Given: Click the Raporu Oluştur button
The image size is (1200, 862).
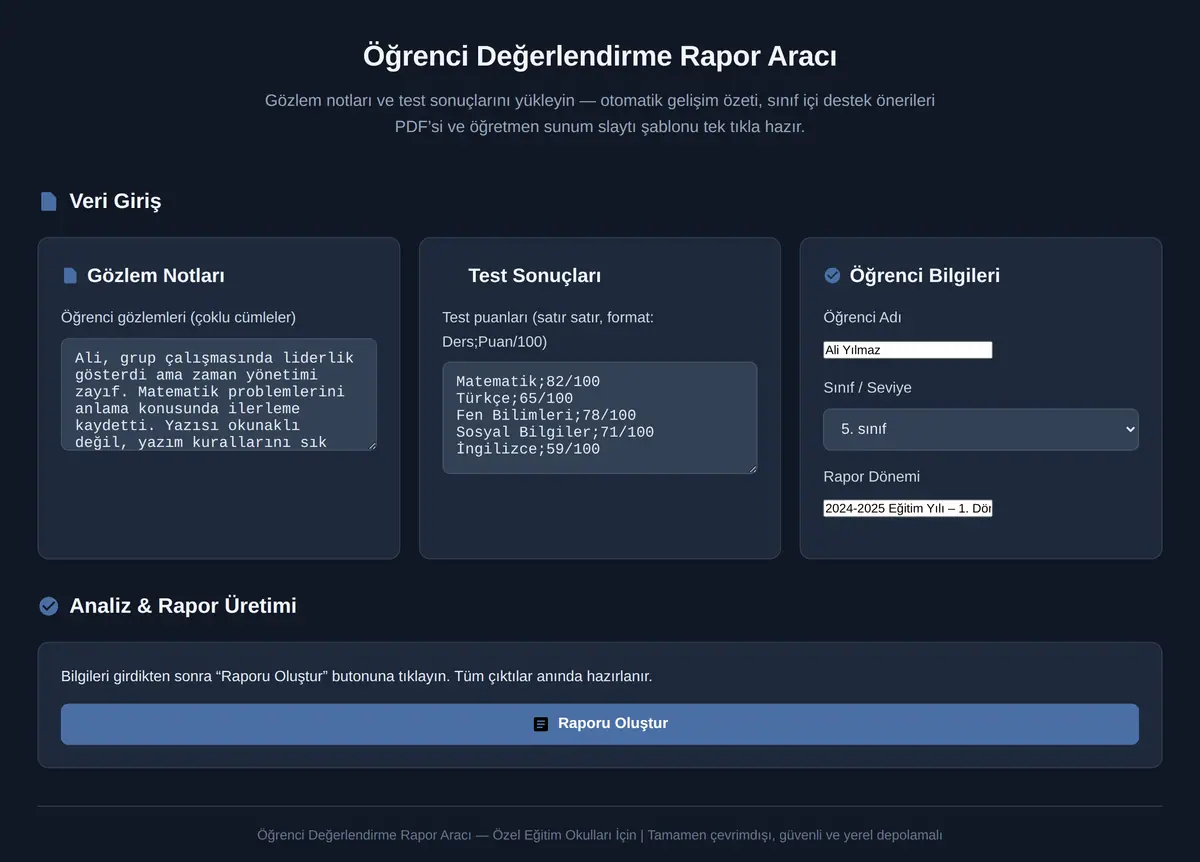Looking at the screenshot, I should (x=600, y=724).
